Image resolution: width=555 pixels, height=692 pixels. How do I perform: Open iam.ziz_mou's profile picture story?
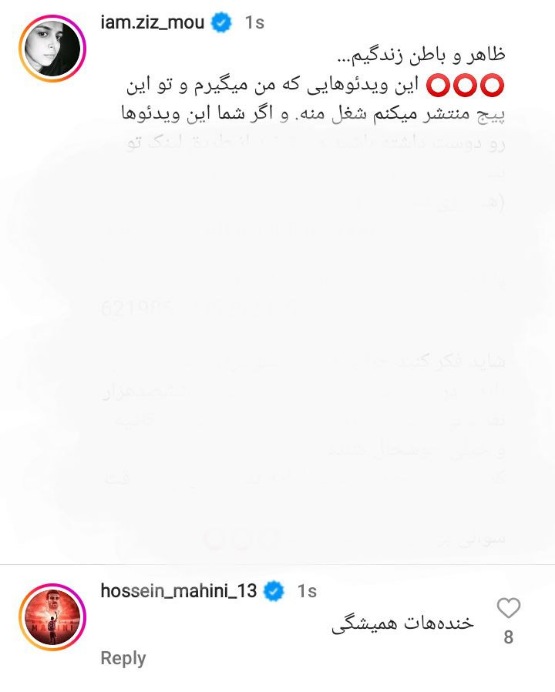point(52,48)
